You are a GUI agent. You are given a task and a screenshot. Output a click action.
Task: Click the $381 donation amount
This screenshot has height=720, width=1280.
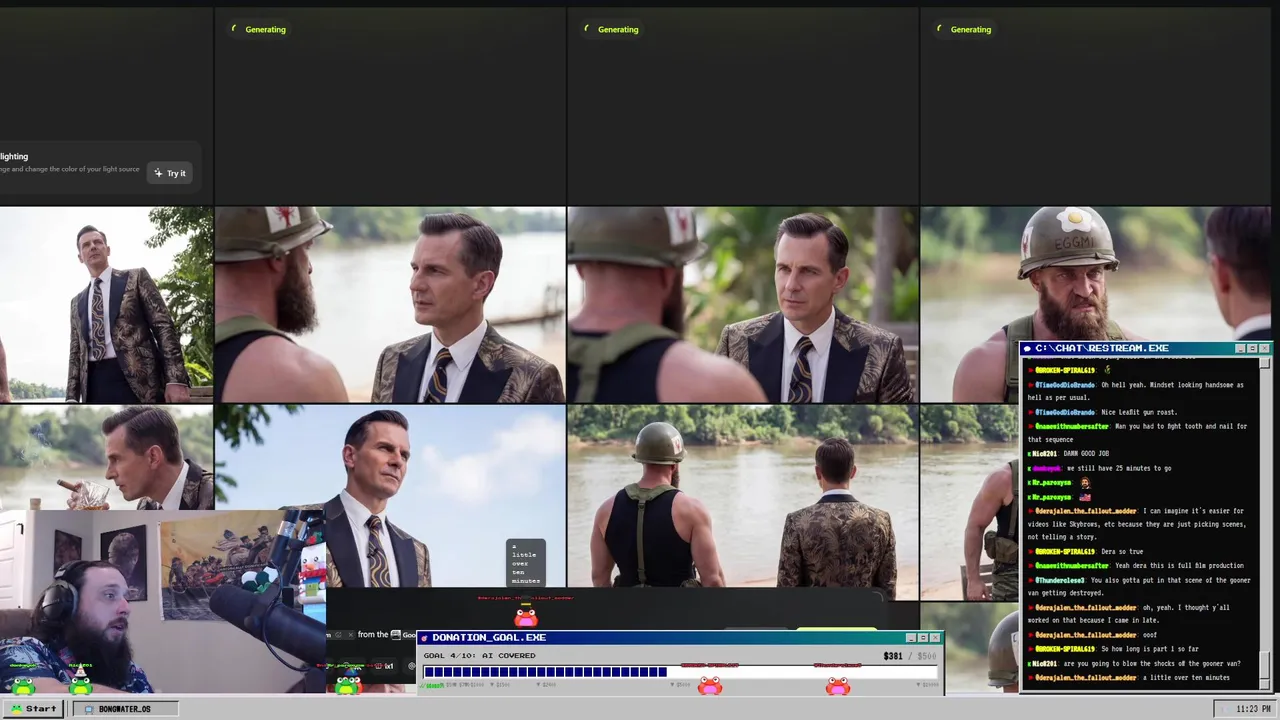pyautogui.click(x=893, y=656)
